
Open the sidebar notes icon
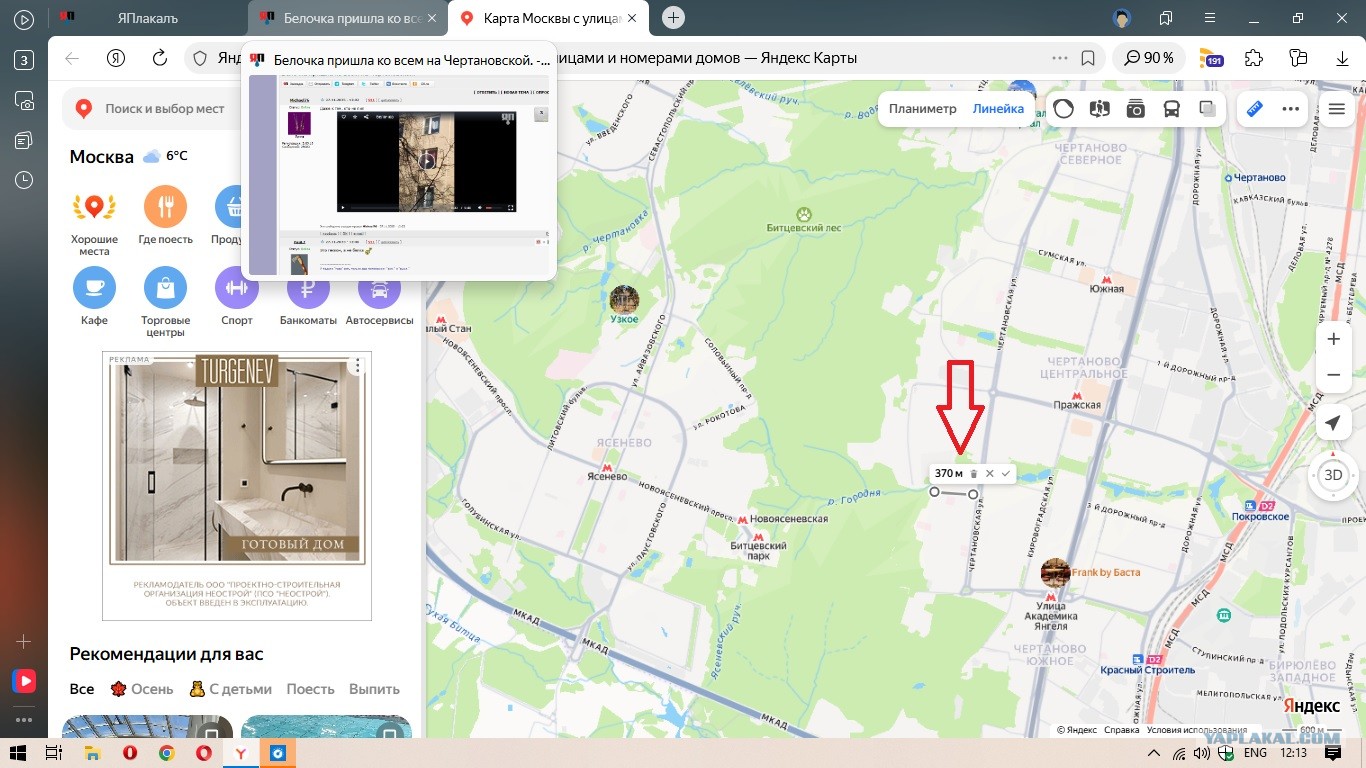pyautogui.click(x=24, y=140)
